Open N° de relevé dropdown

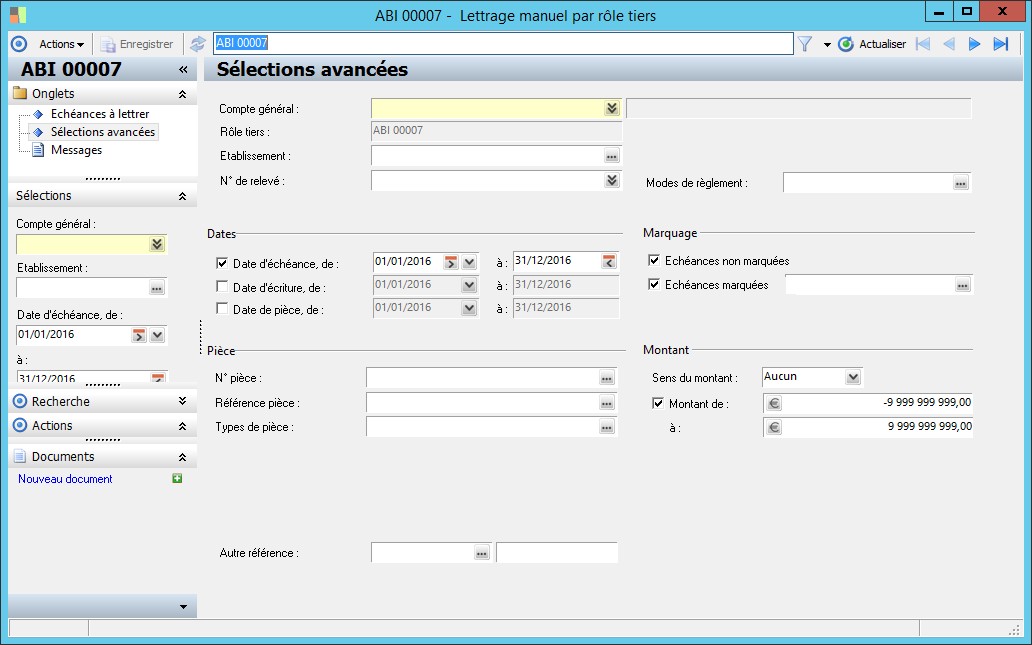pos(612,180)
